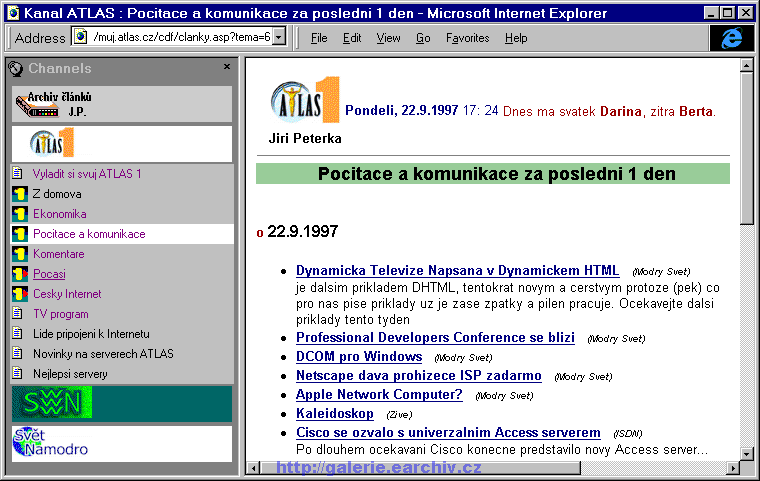
Task: Open Netscape dava prohizece ISP zadarmo article
Action: (419, 375)
